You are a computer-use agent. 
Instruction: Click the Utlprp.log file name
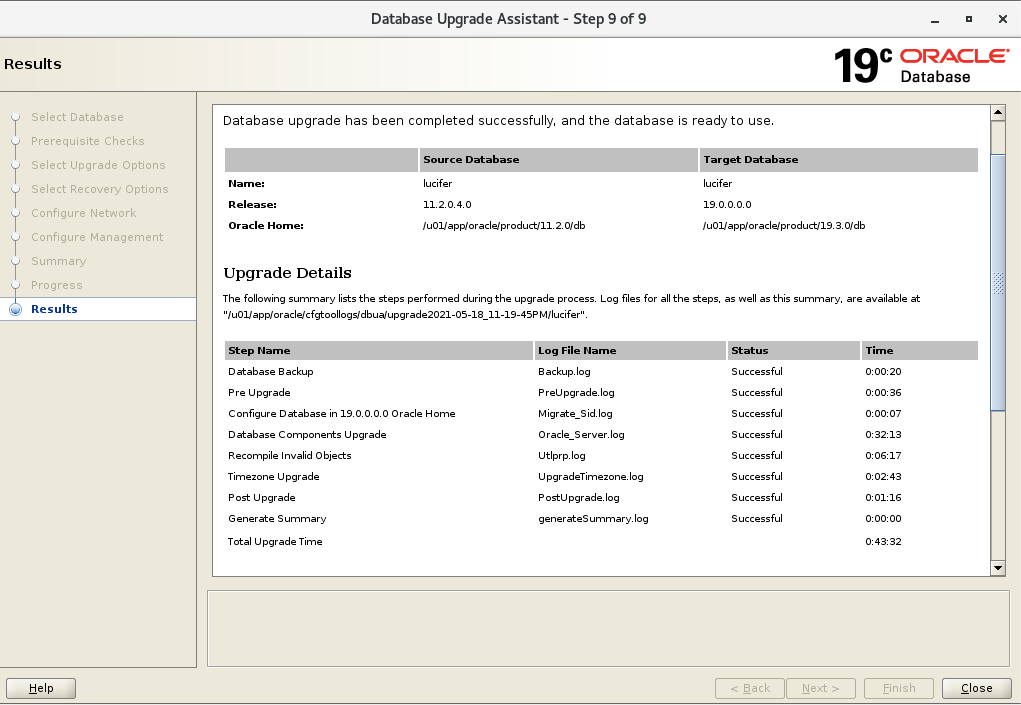pyautogui.click(x=561, y=456)
